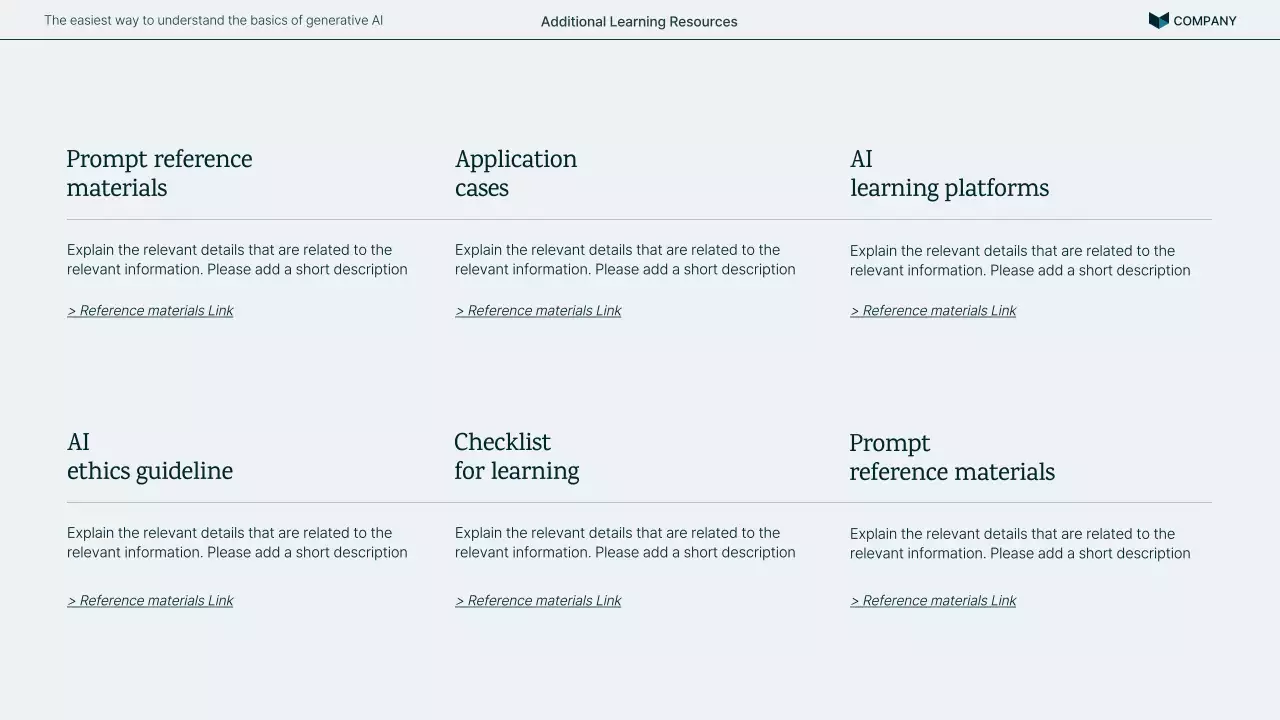Screen dimensions: 1280x720
Task: Select the Prompt reference materials heading beside Application cases
Action: (x=159, y=174)
